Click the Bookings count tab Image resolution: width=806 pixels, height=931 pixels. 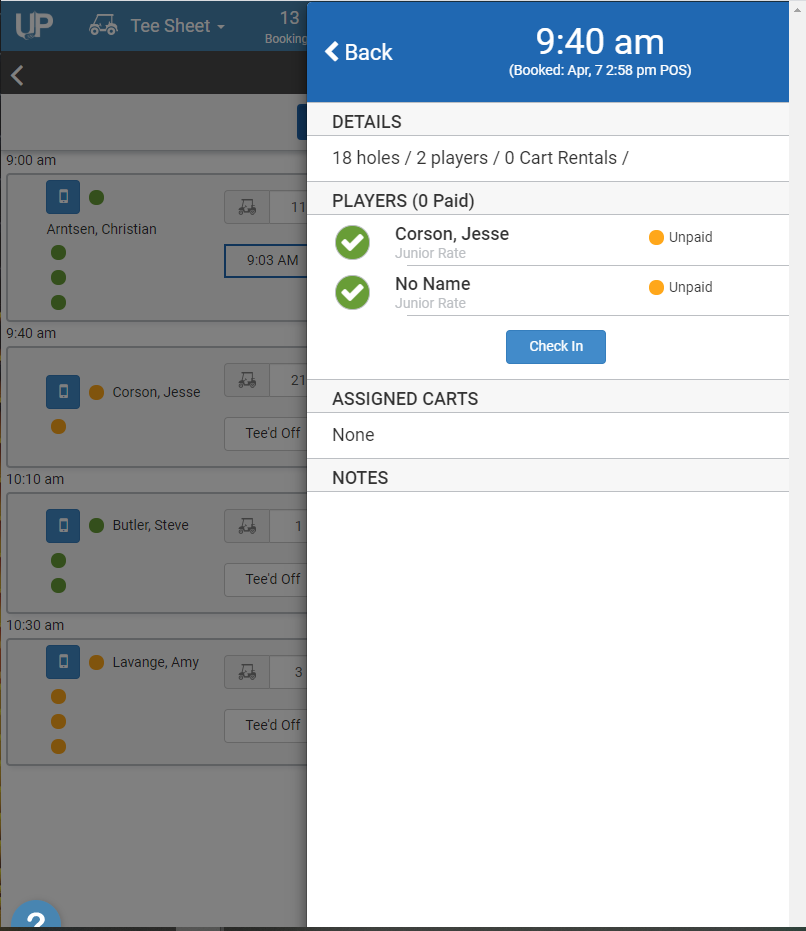(x=286, y=27)
